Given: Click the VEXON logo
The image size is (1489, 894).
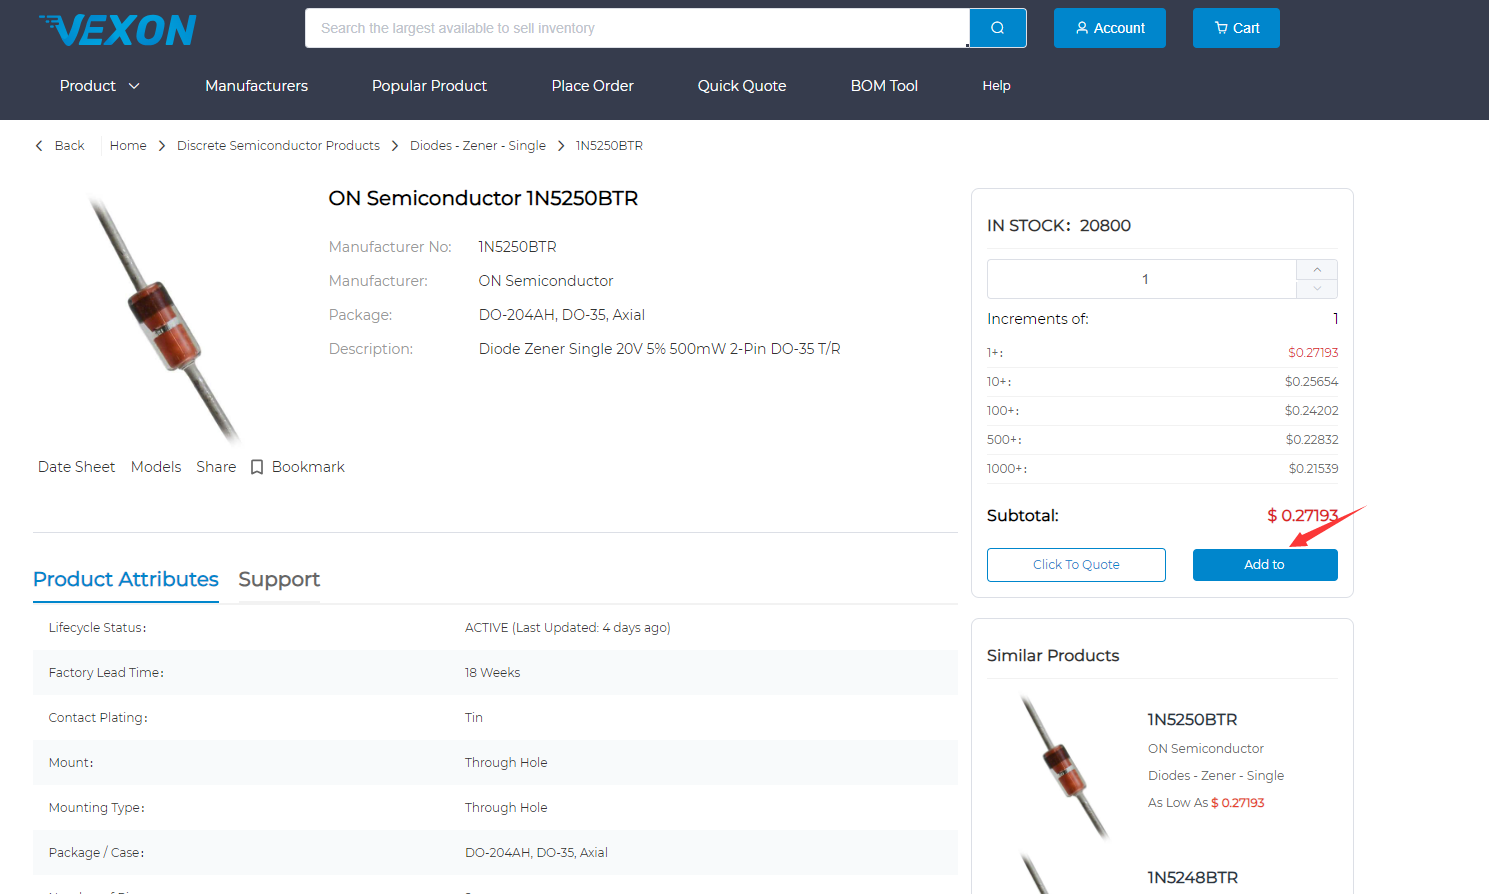Looking at the screenshot, I should coord(118,30).
